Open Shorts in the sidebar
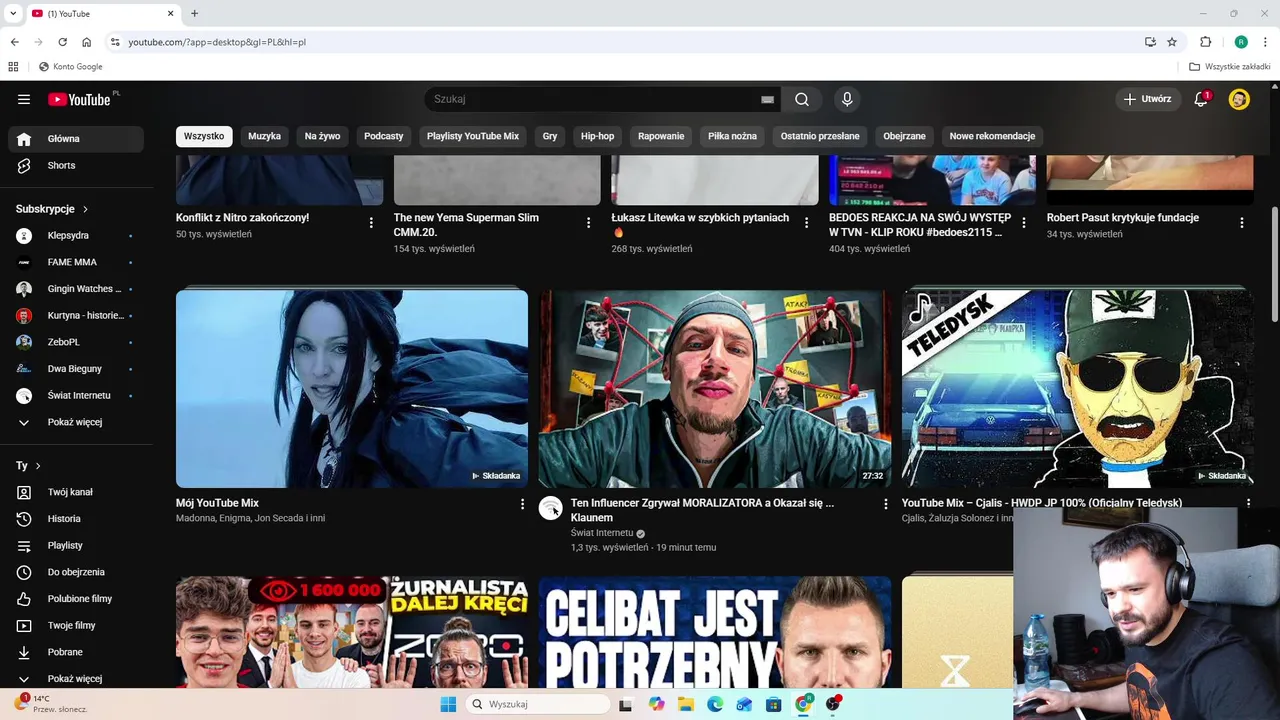This screenshot has width=1280, height=720. (76, 165)
